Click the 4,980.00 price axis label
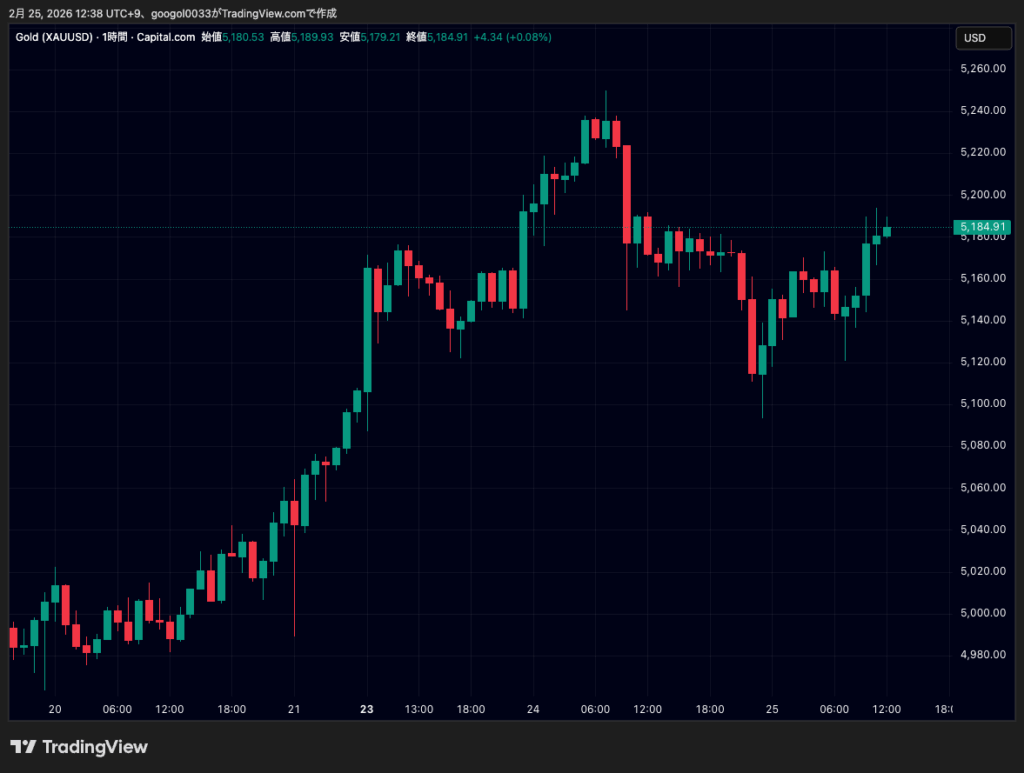Screen dimensions: 1024x773 click(981, 654)
